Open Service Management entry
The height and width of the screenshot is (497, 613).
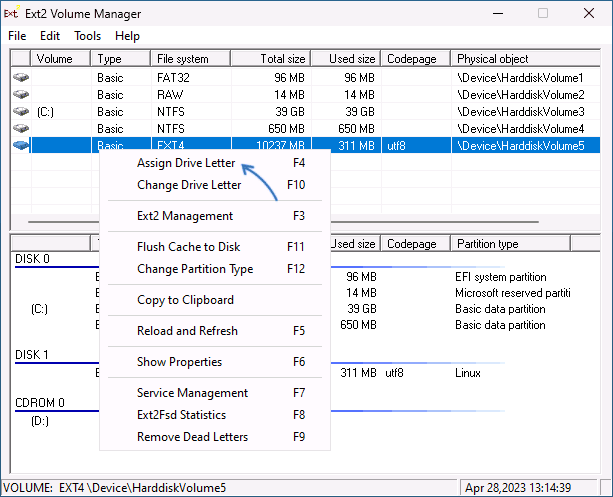215,393
